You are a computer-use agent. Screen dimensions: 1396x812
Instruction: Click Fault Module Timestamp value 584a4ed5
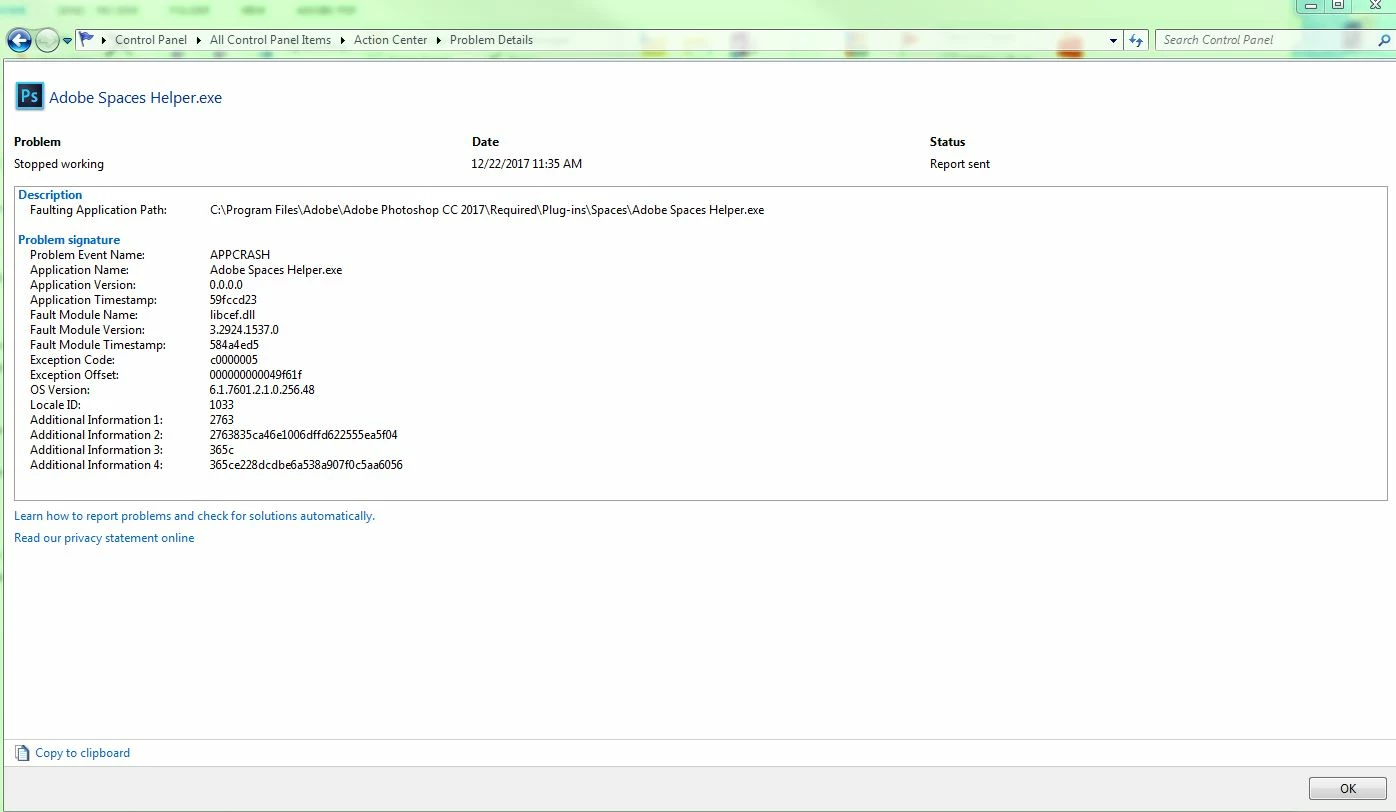point(234,345)
